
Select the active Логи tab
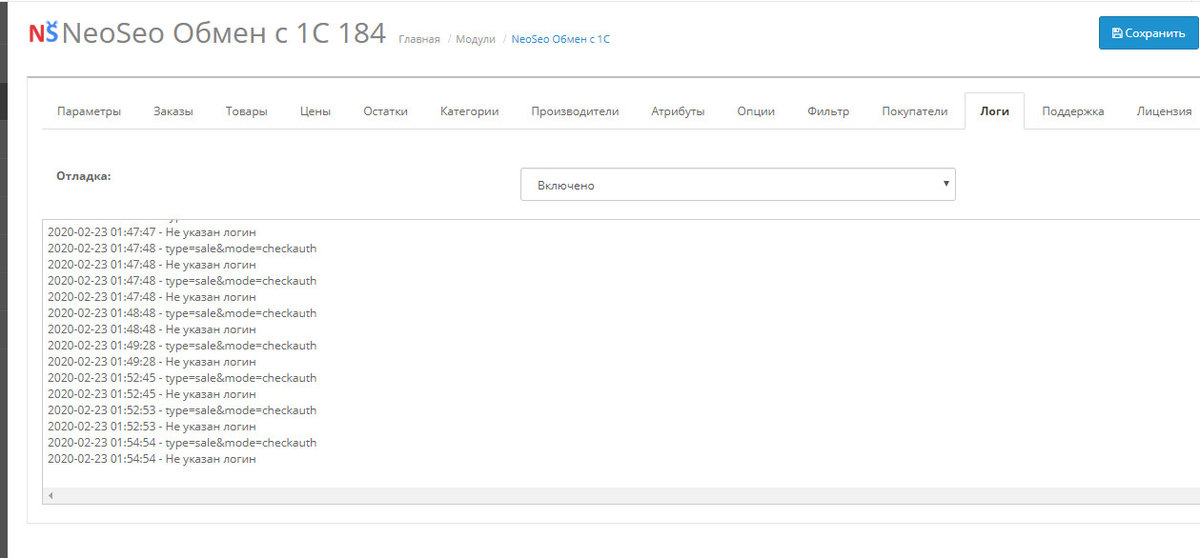click(994, 111)
